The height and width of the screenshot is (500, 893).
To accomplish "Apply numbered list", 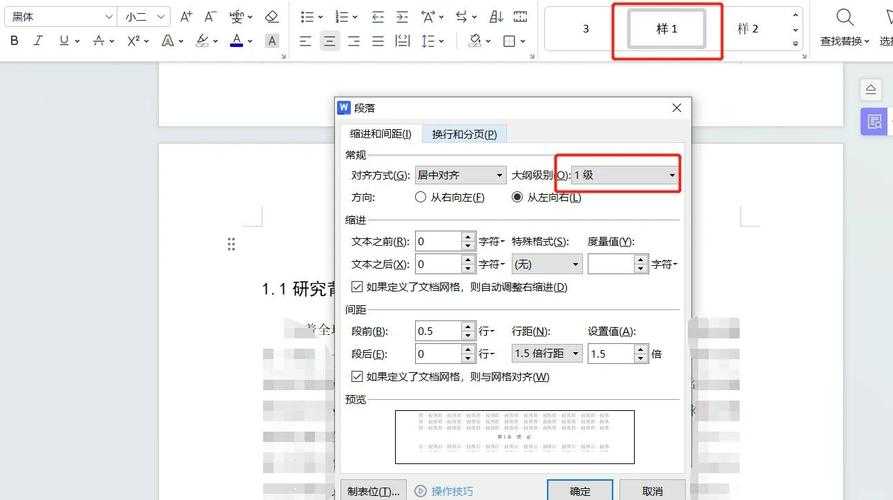I will pyautogui.click(x=342, y=17).
